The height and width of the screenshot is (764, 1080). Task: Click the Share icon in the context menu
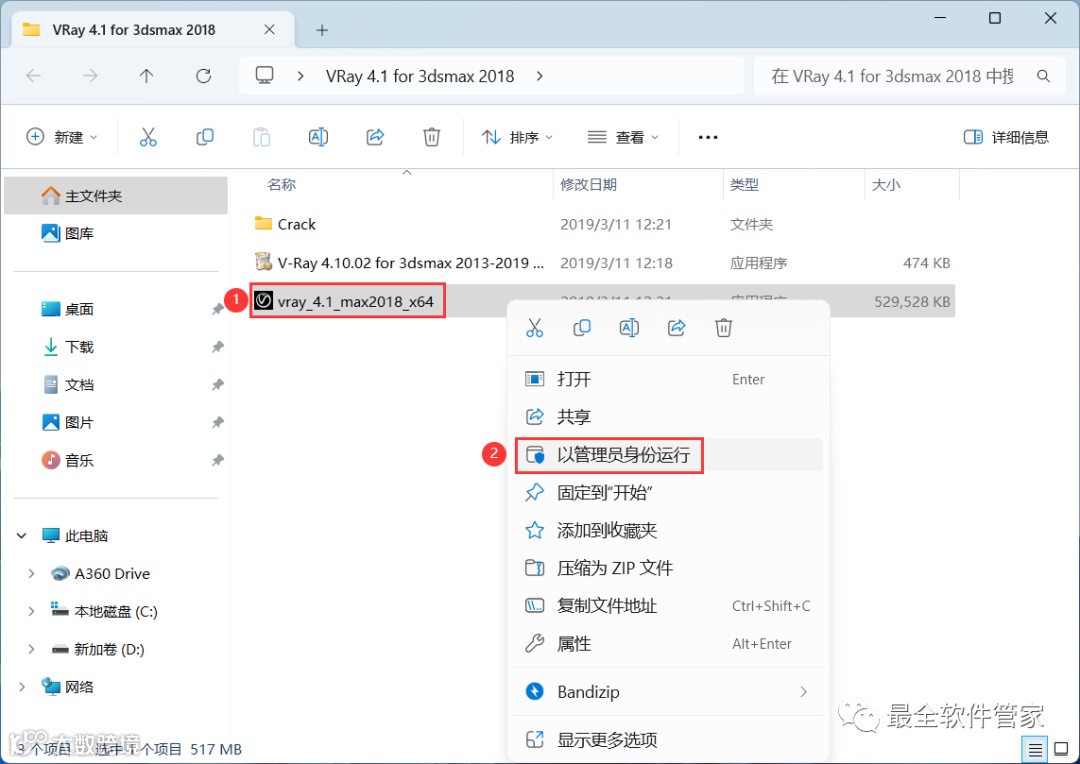tap(676, 328)
